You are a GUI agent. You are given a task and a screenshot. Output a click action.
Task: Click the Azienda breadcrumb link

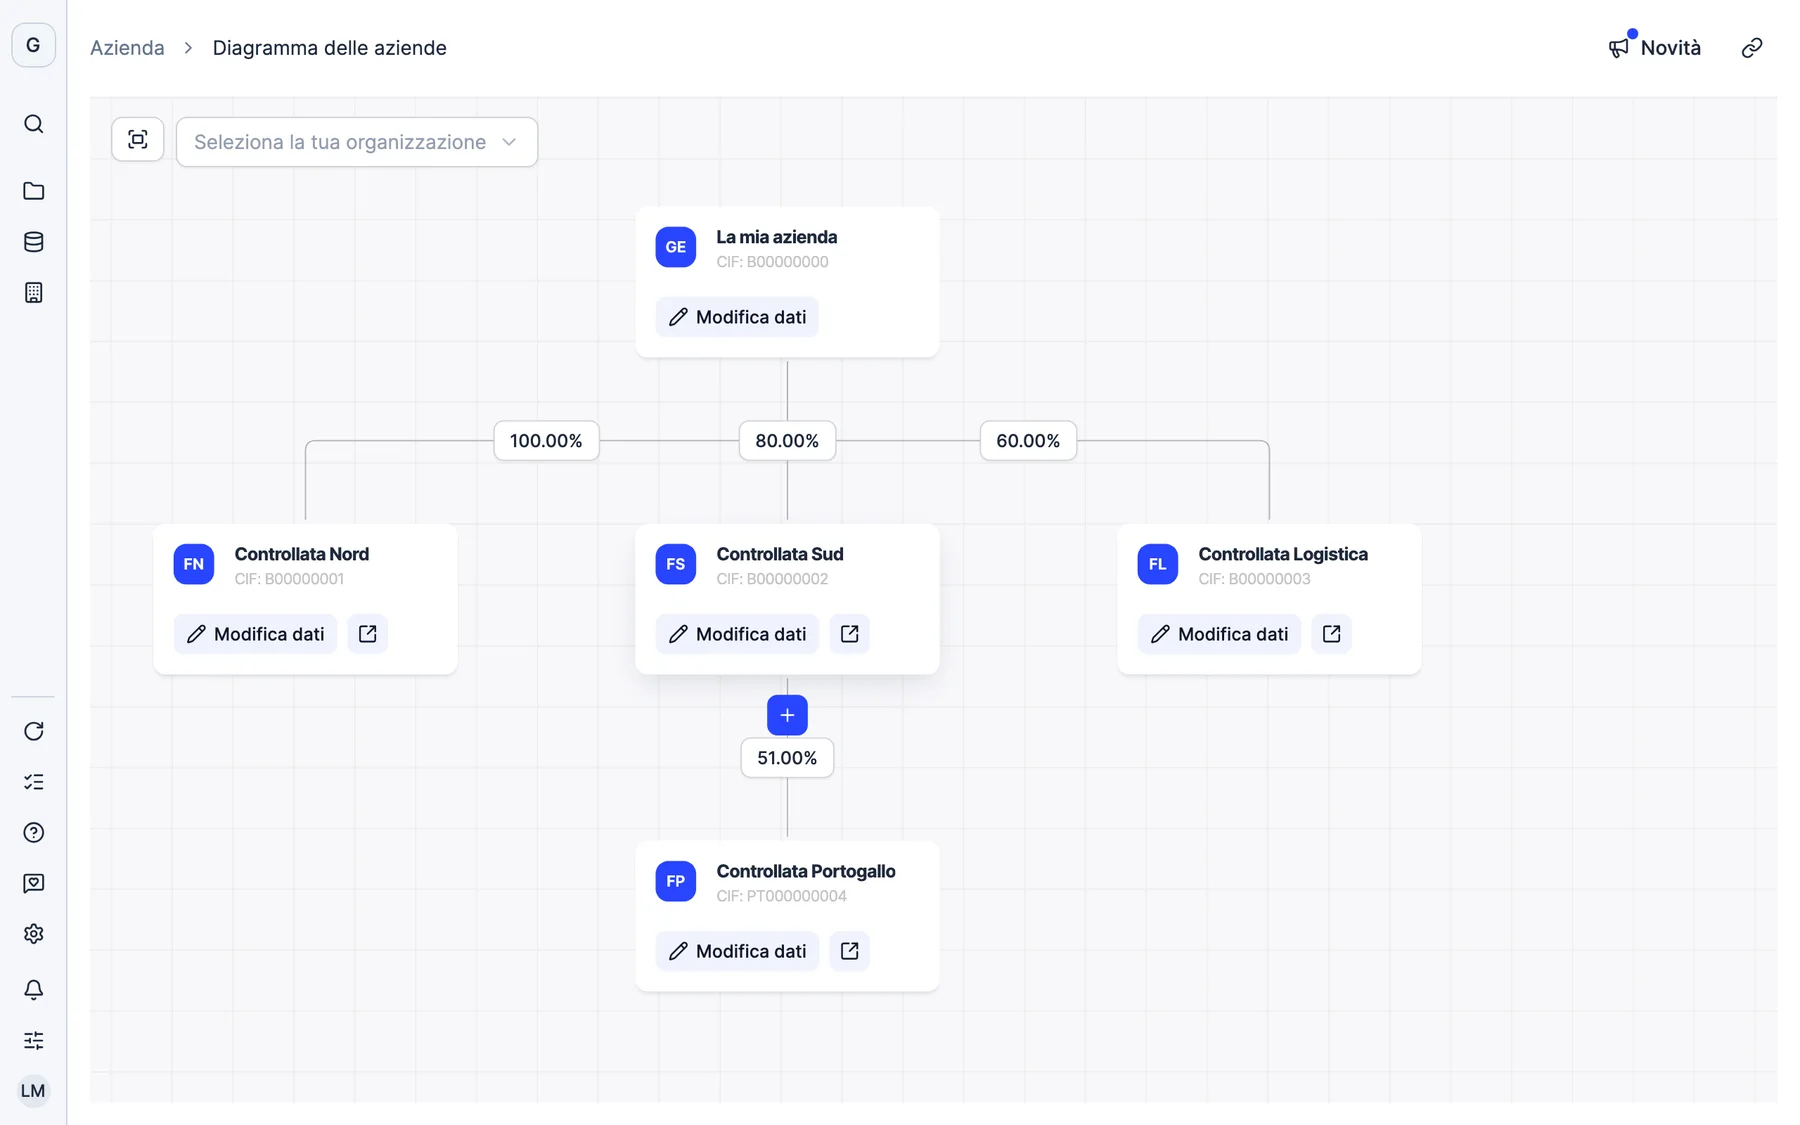(x=127, y=48)
